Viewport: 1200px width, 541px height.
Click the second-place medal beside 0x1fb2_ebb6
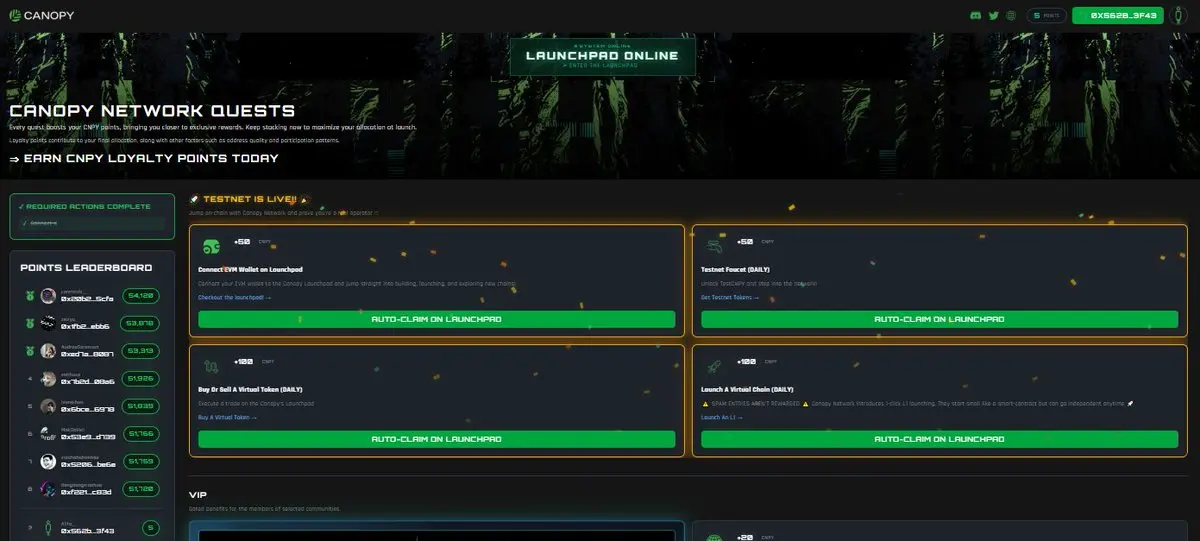coord(30,323)
